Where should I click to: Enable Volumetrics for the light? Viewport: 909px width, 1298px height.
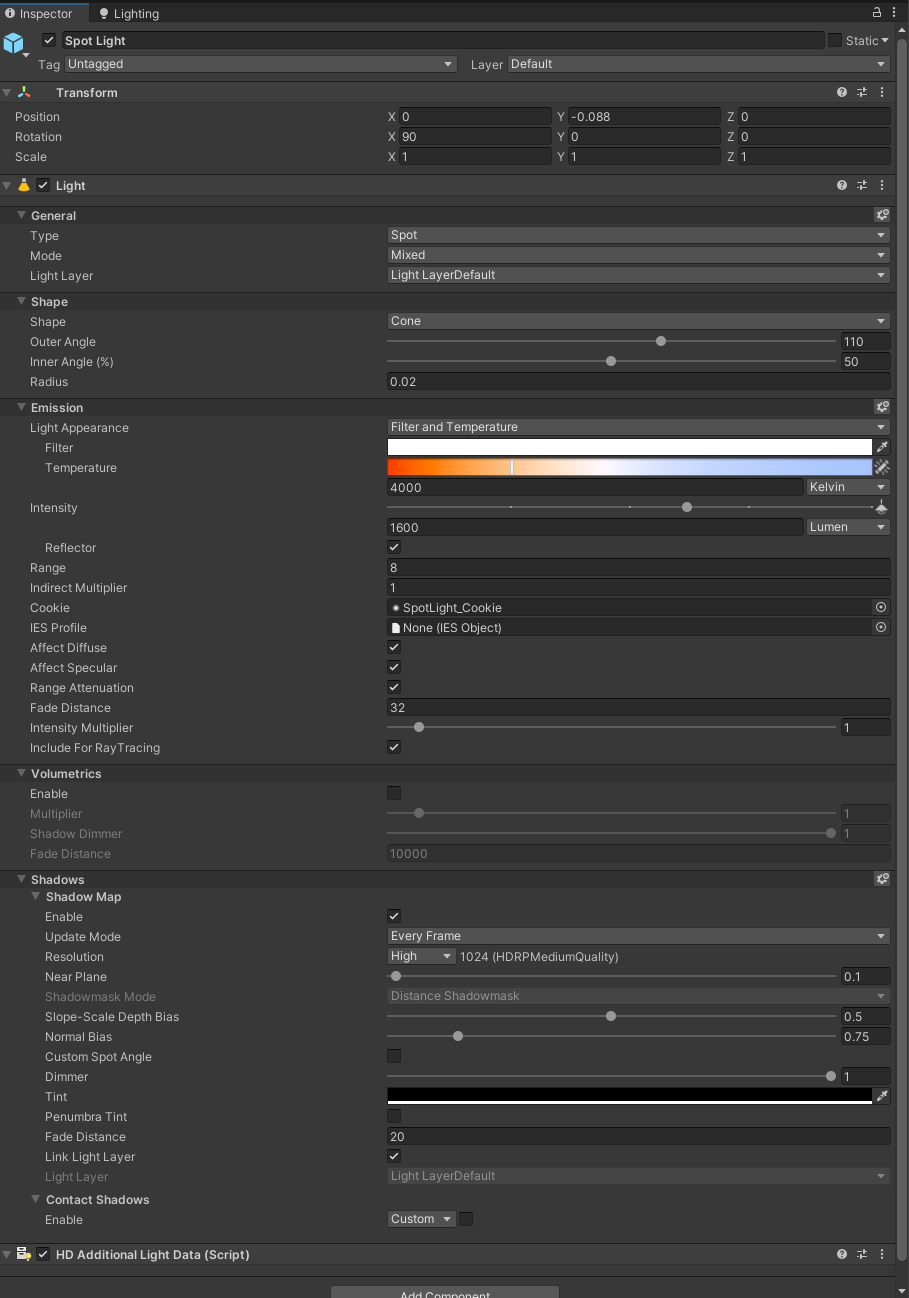coord(394,793)
